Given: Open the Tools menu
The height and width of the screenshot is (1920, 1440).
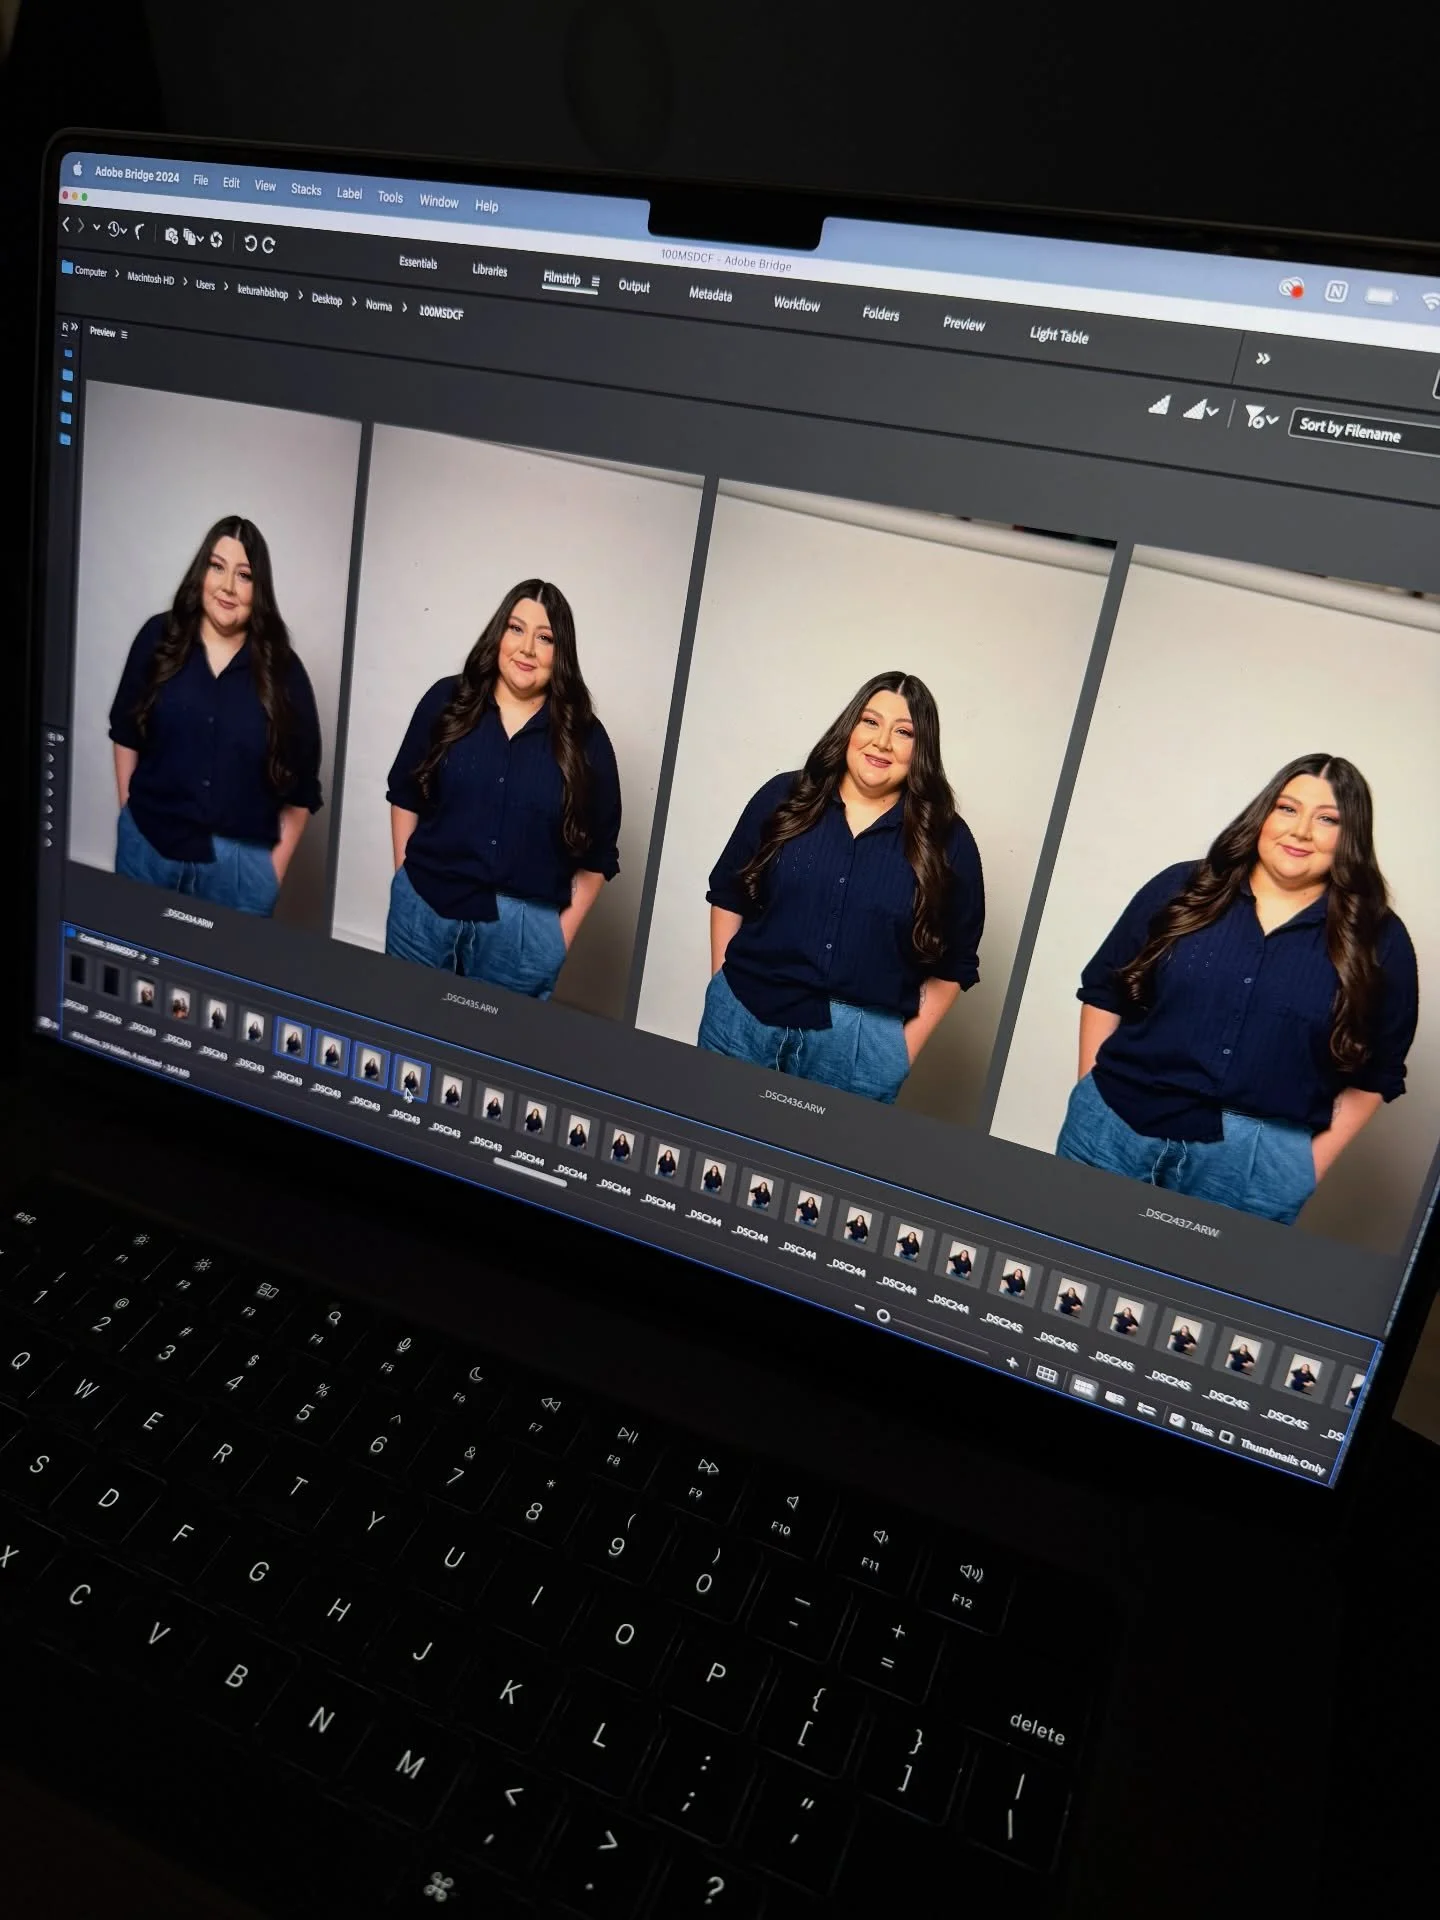Looking at the screenshot, I should coord(390,197).
